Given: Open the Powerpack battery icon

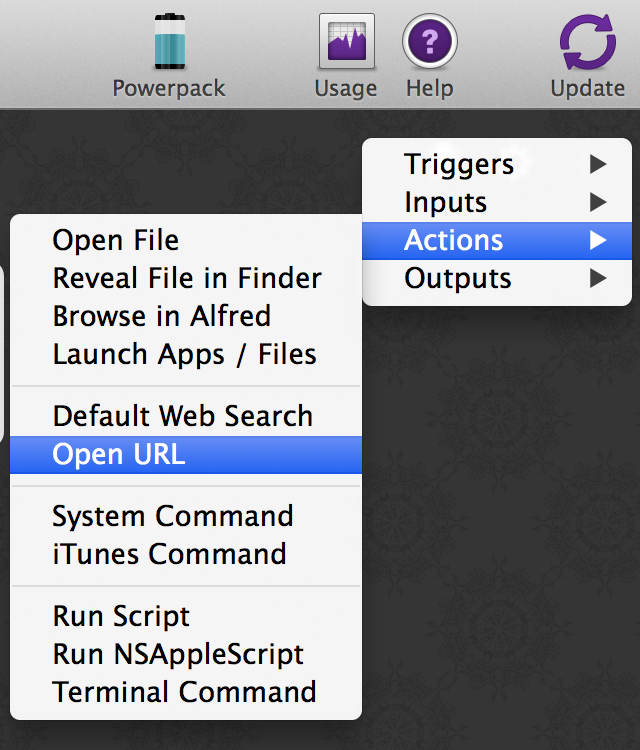Looking at the screenshot, I should [168, 42].
